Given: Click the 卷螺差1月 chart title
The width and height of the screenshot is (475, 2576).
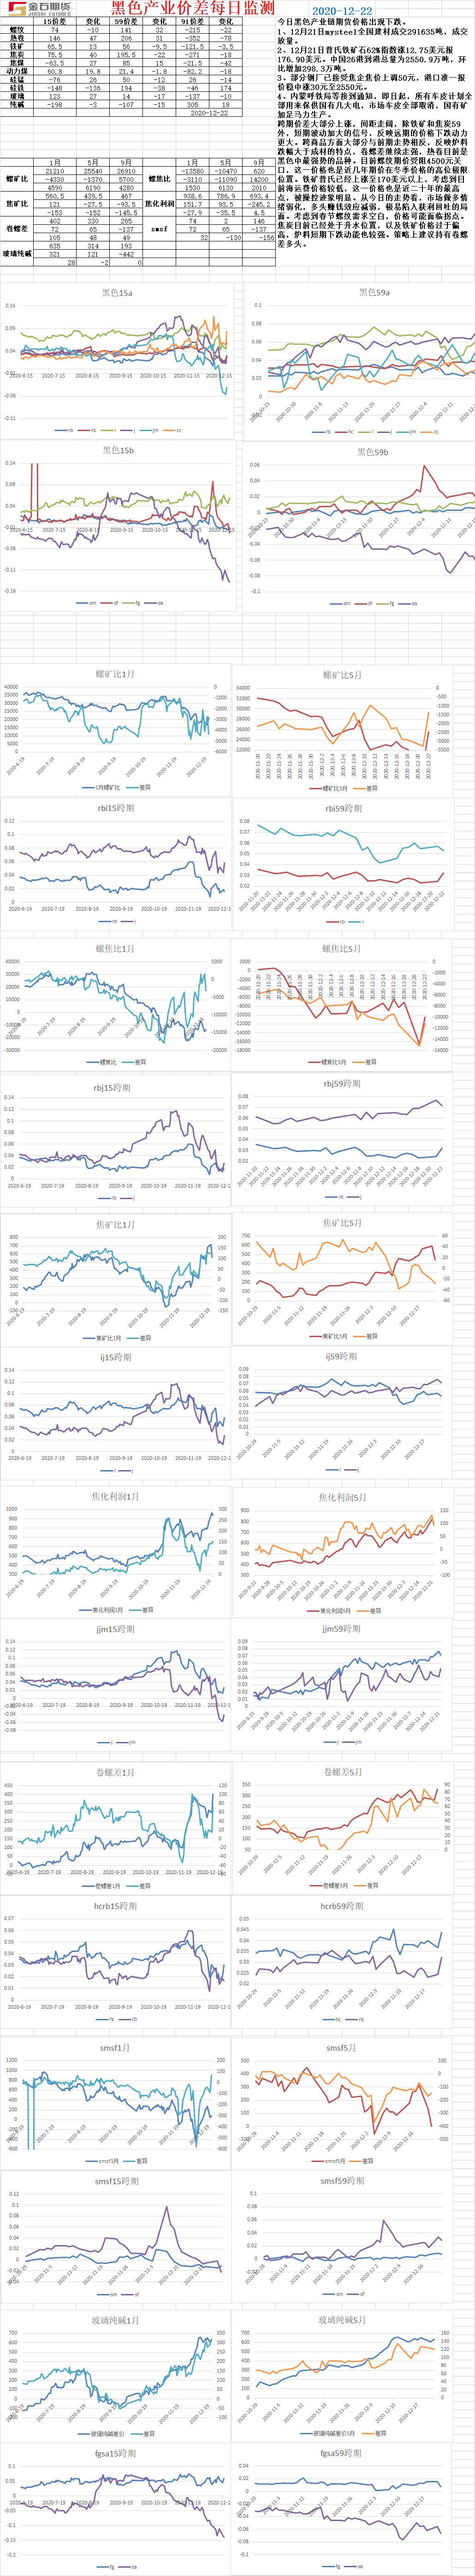Looking at the screenshot, I should coord(115,1772).
